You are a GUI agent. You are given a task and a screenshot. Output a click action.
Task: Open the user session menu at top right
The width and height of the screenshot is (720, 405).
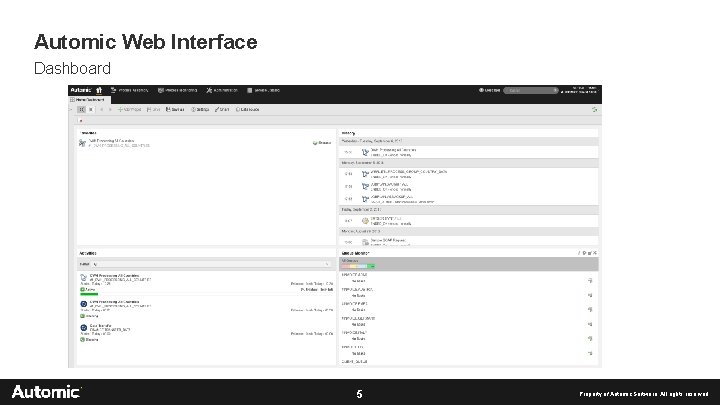[x=579, y=90]
